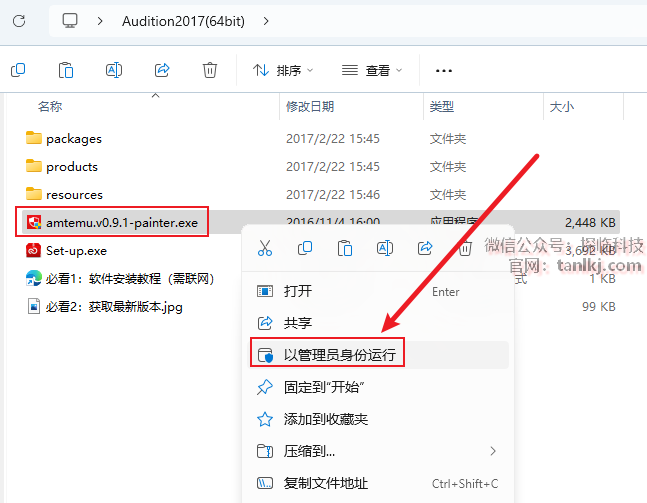This screenshot has width=647, height=503.
Task: Select the products folder icon
Action: pos(33,166)
